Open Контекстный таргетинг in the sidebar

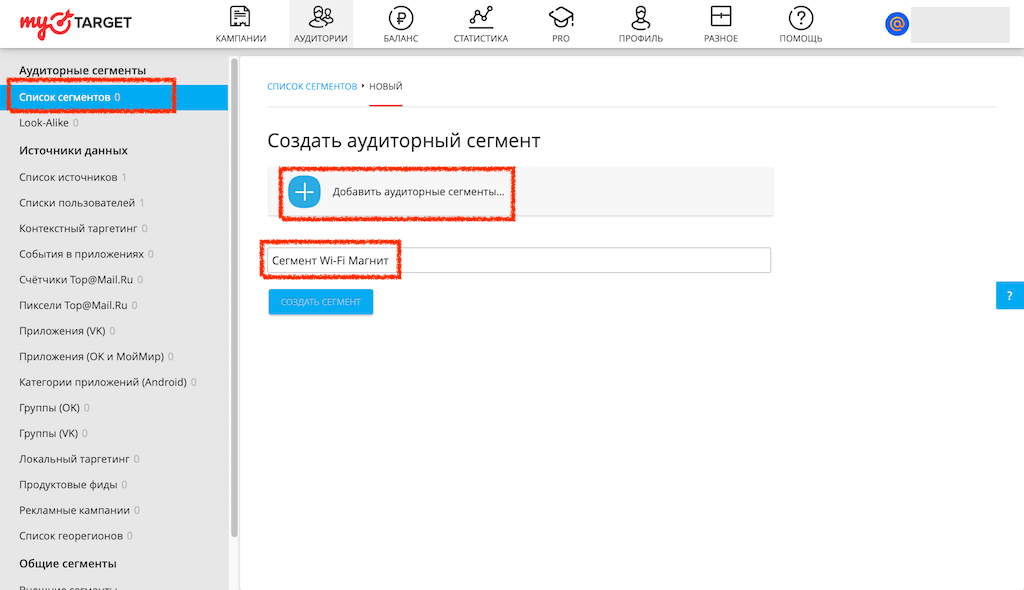(x=78, y=229)
